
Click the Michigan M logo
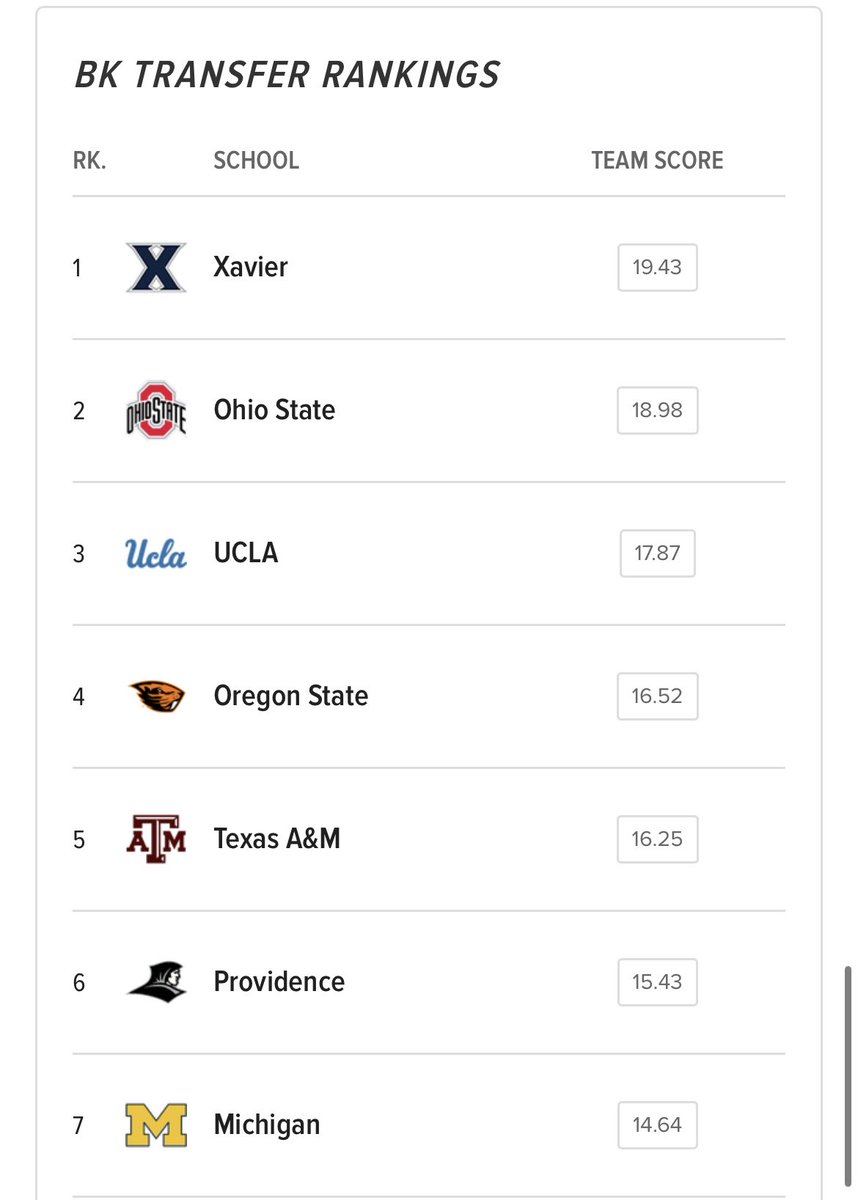point(157,1125)
